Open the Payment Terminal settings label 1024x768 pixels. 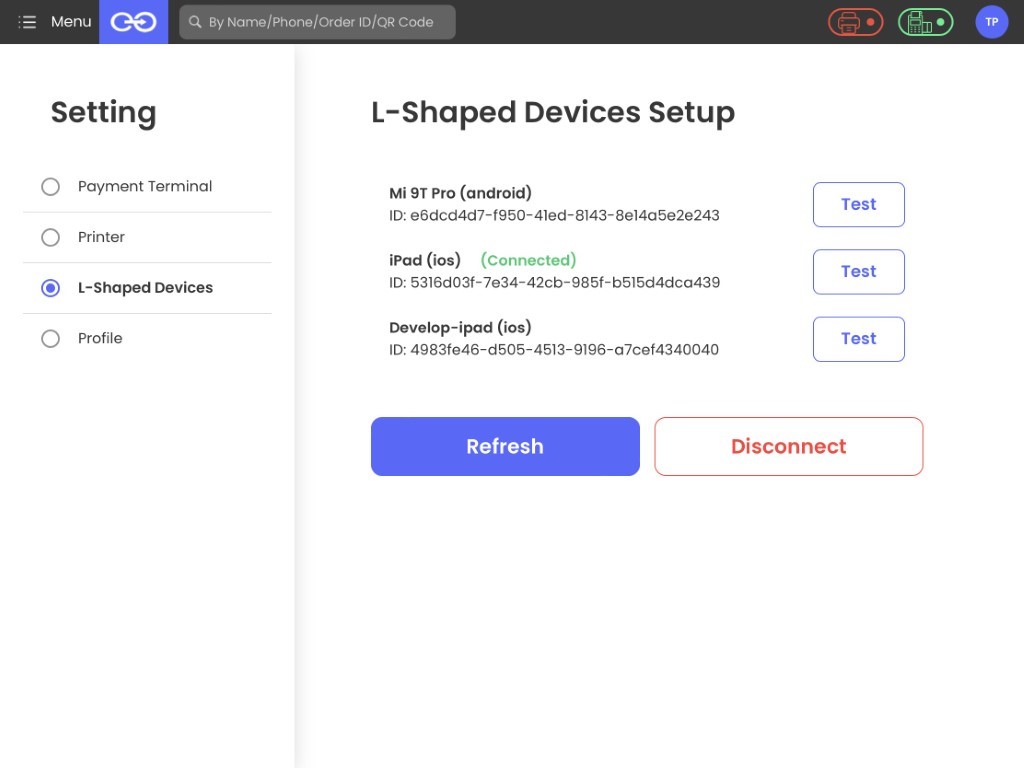145,186
